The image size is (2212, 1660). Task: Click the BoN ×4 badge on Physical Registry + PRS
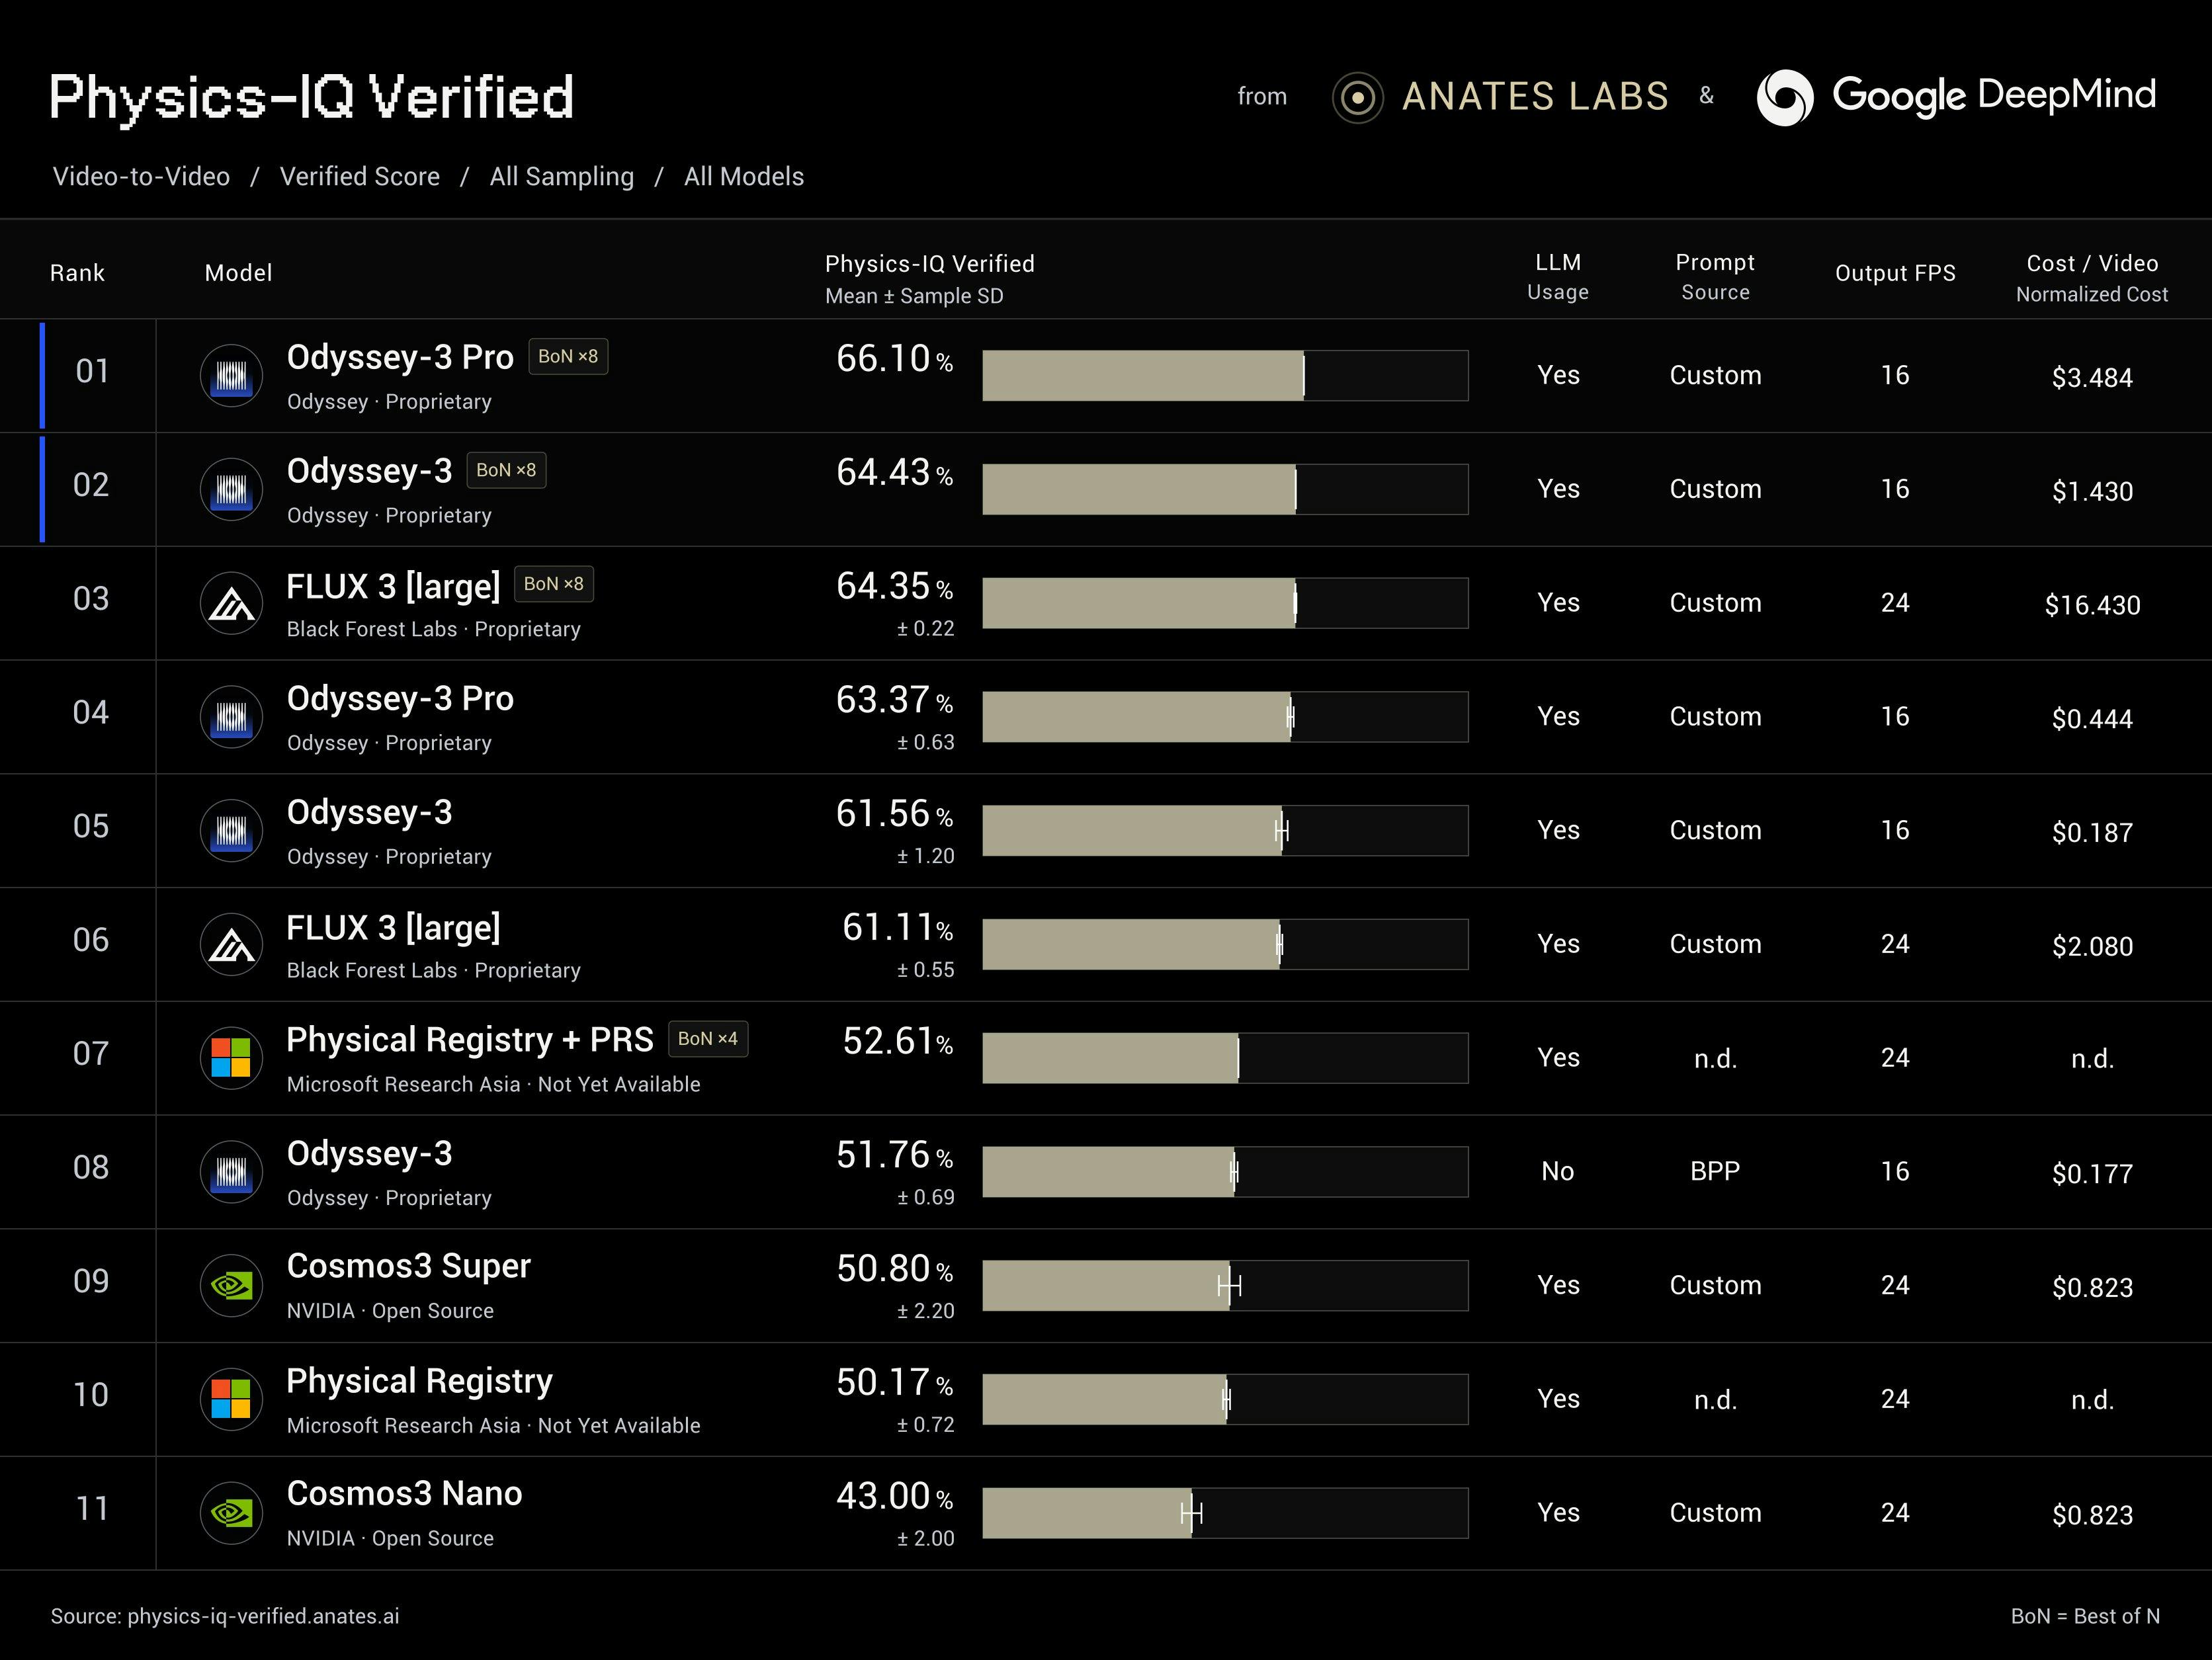pyautogui.click(x=708, y=1039)
